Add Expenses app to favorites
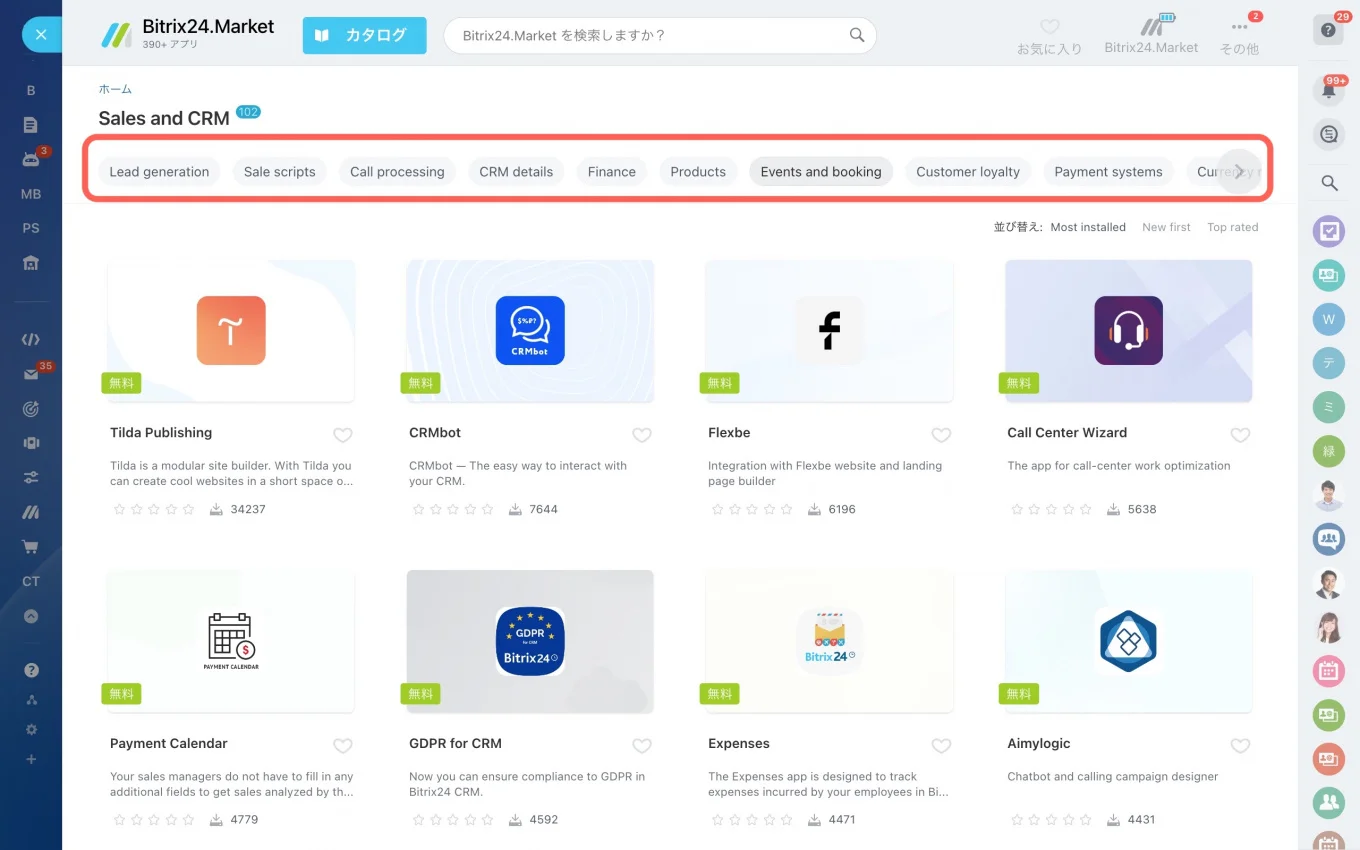1360x850 pixels. (x=941, y=746)
